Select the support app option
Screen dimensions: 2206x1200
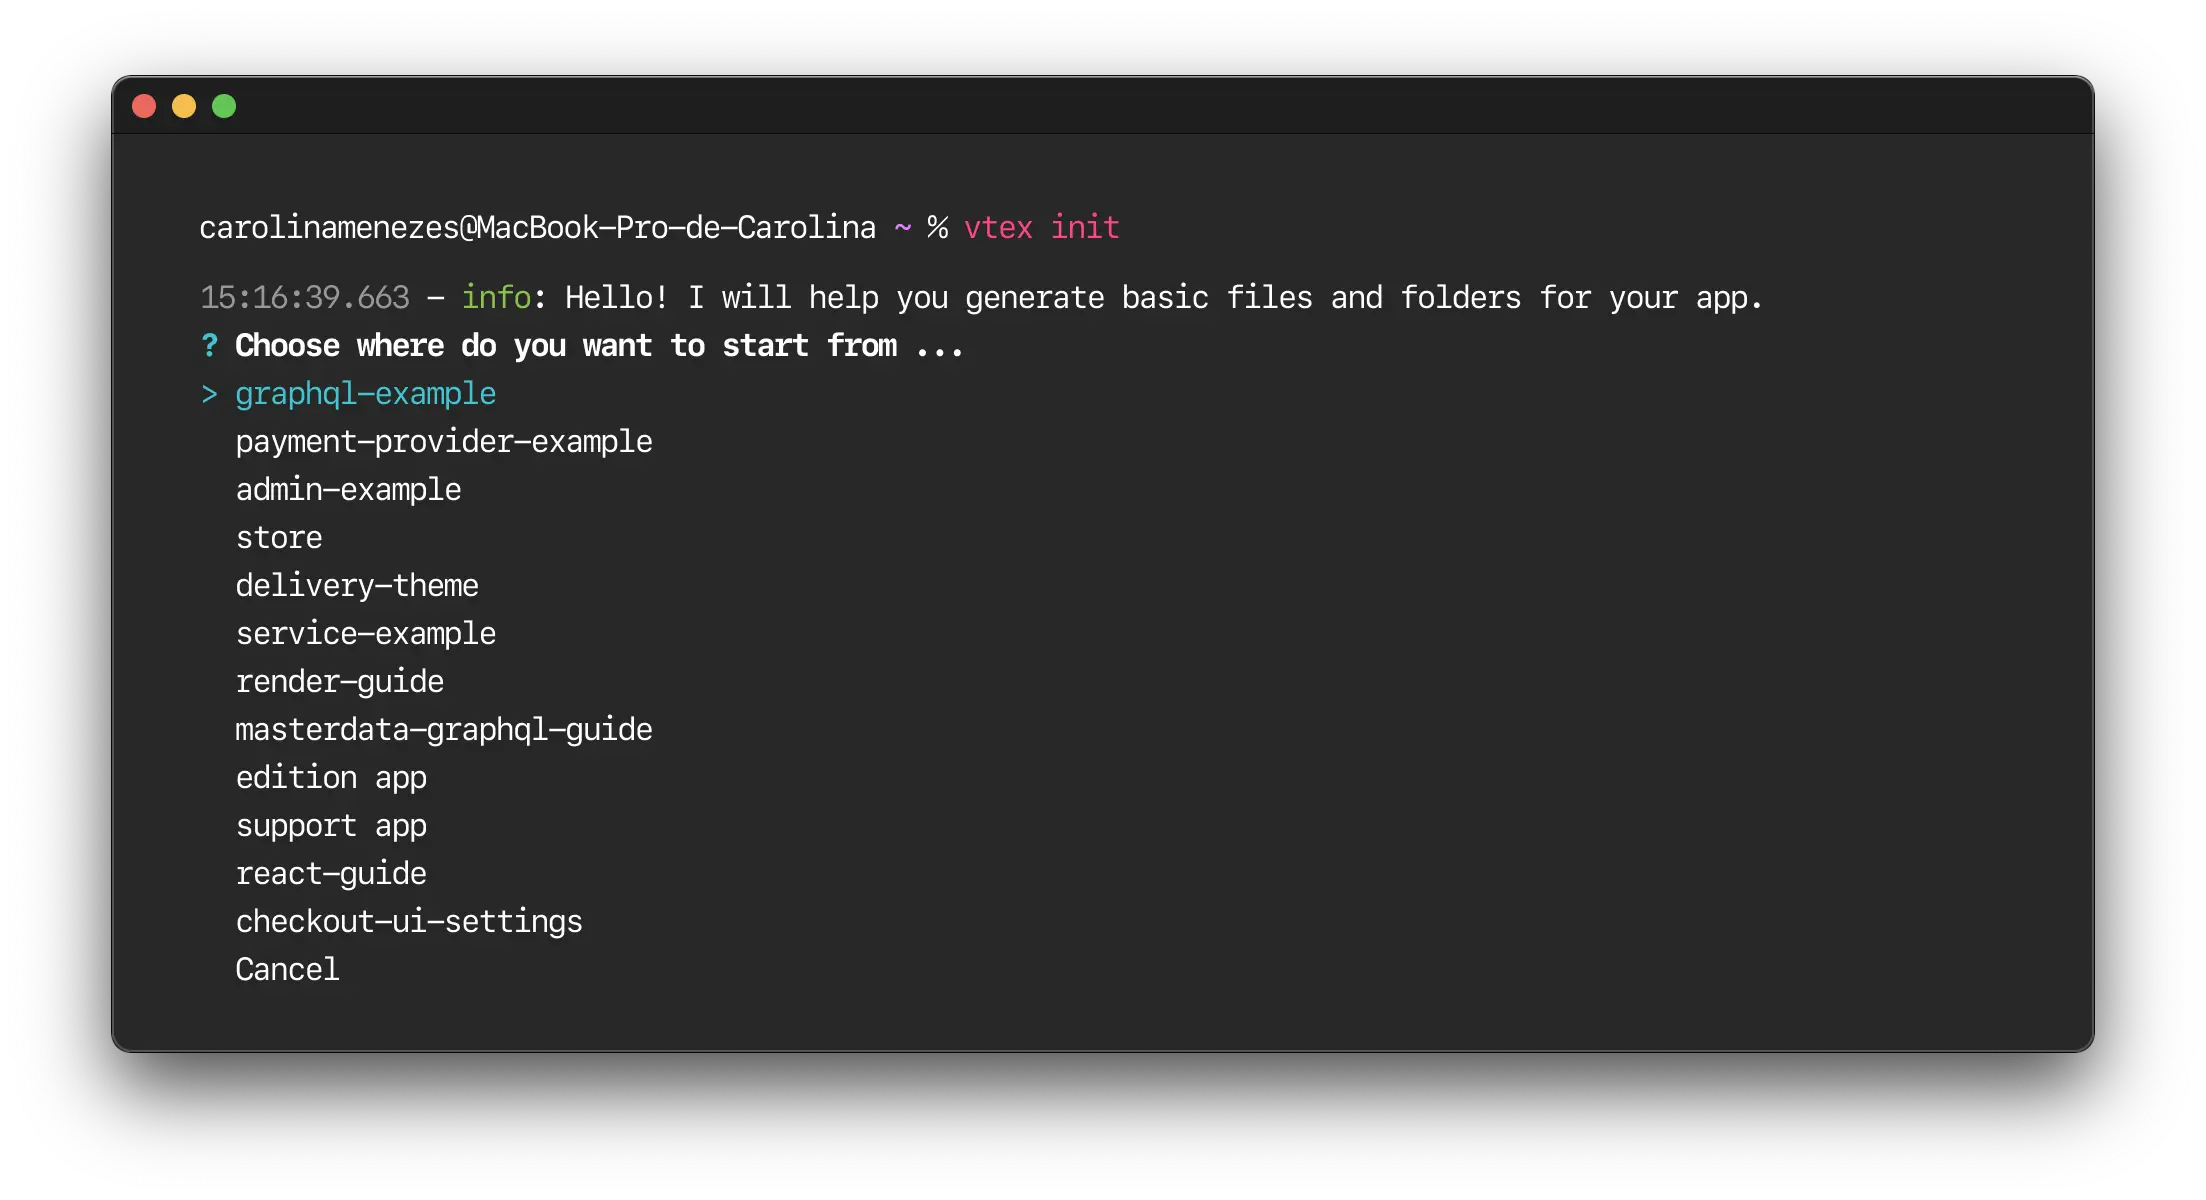coord(331,825)
